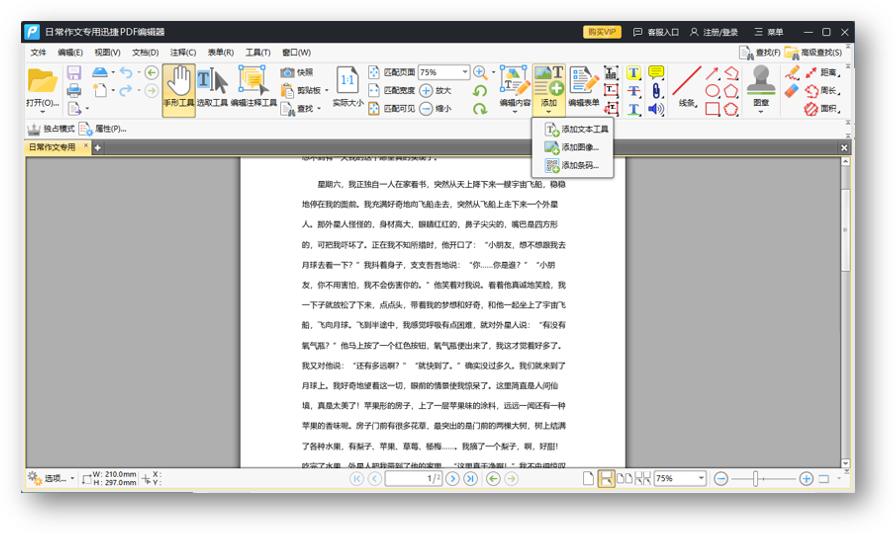Toggle single page layout in status bar
The width and height of the screenshot is (896, 534).
[x=588, y=478]
